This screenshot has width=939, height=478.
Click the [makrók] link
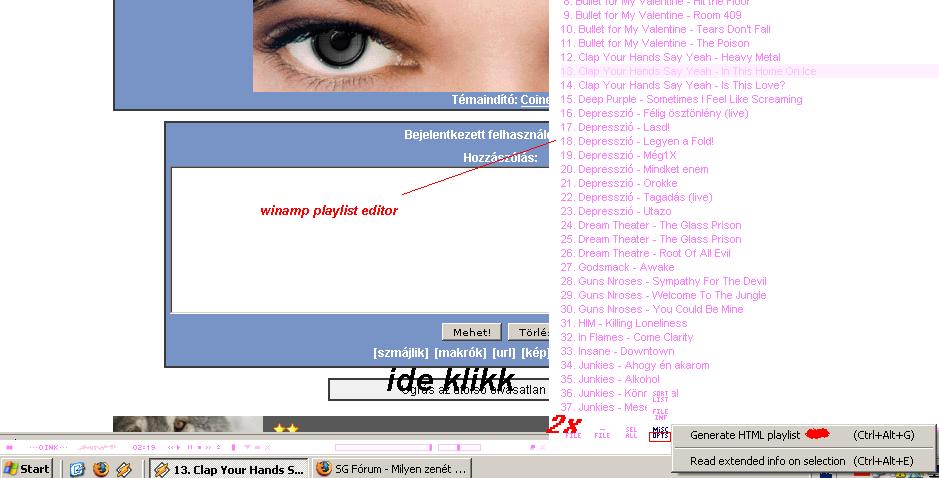460,353
